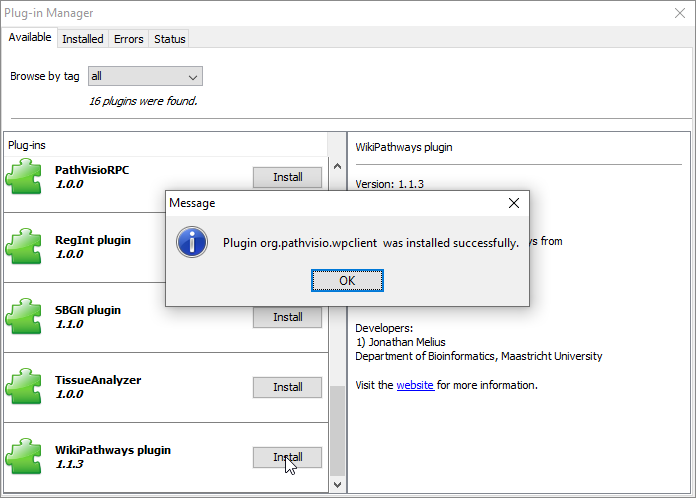Click the RegInt plugin puzzle piece icon

[x=24, y=247]
